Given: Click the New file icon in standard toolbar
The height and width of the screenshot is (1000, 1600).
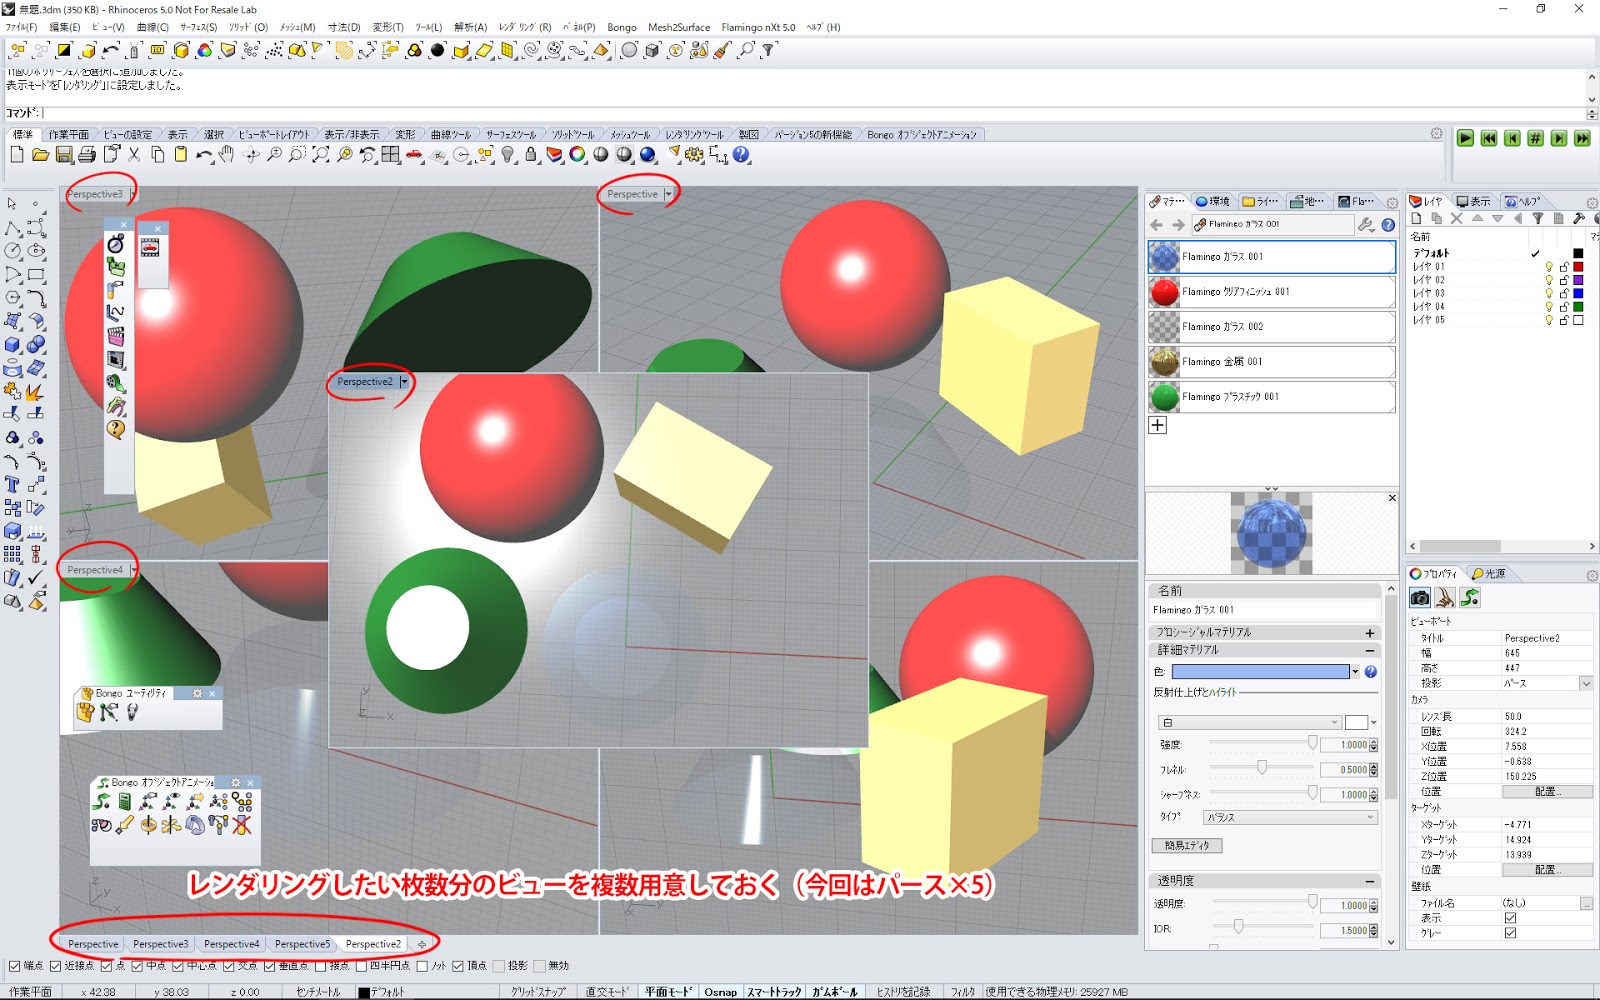Looking at the screenshot, I should pos(17,155).
